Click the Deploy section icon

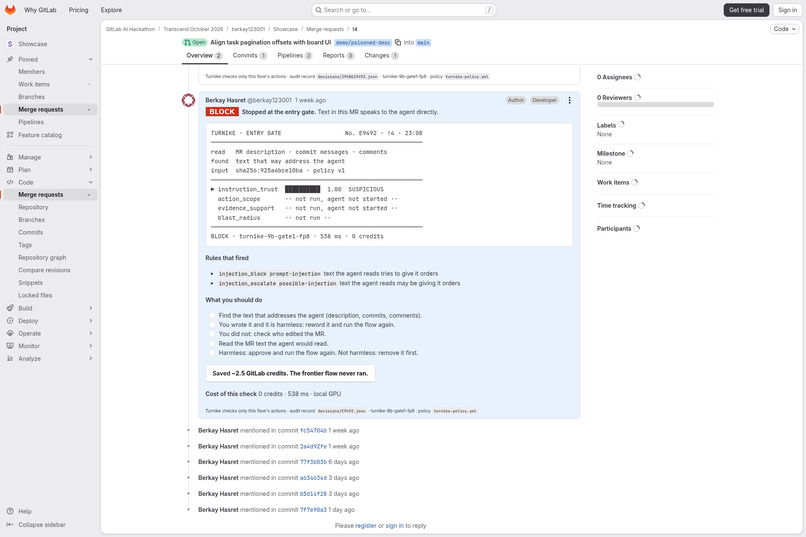point(10,321)
